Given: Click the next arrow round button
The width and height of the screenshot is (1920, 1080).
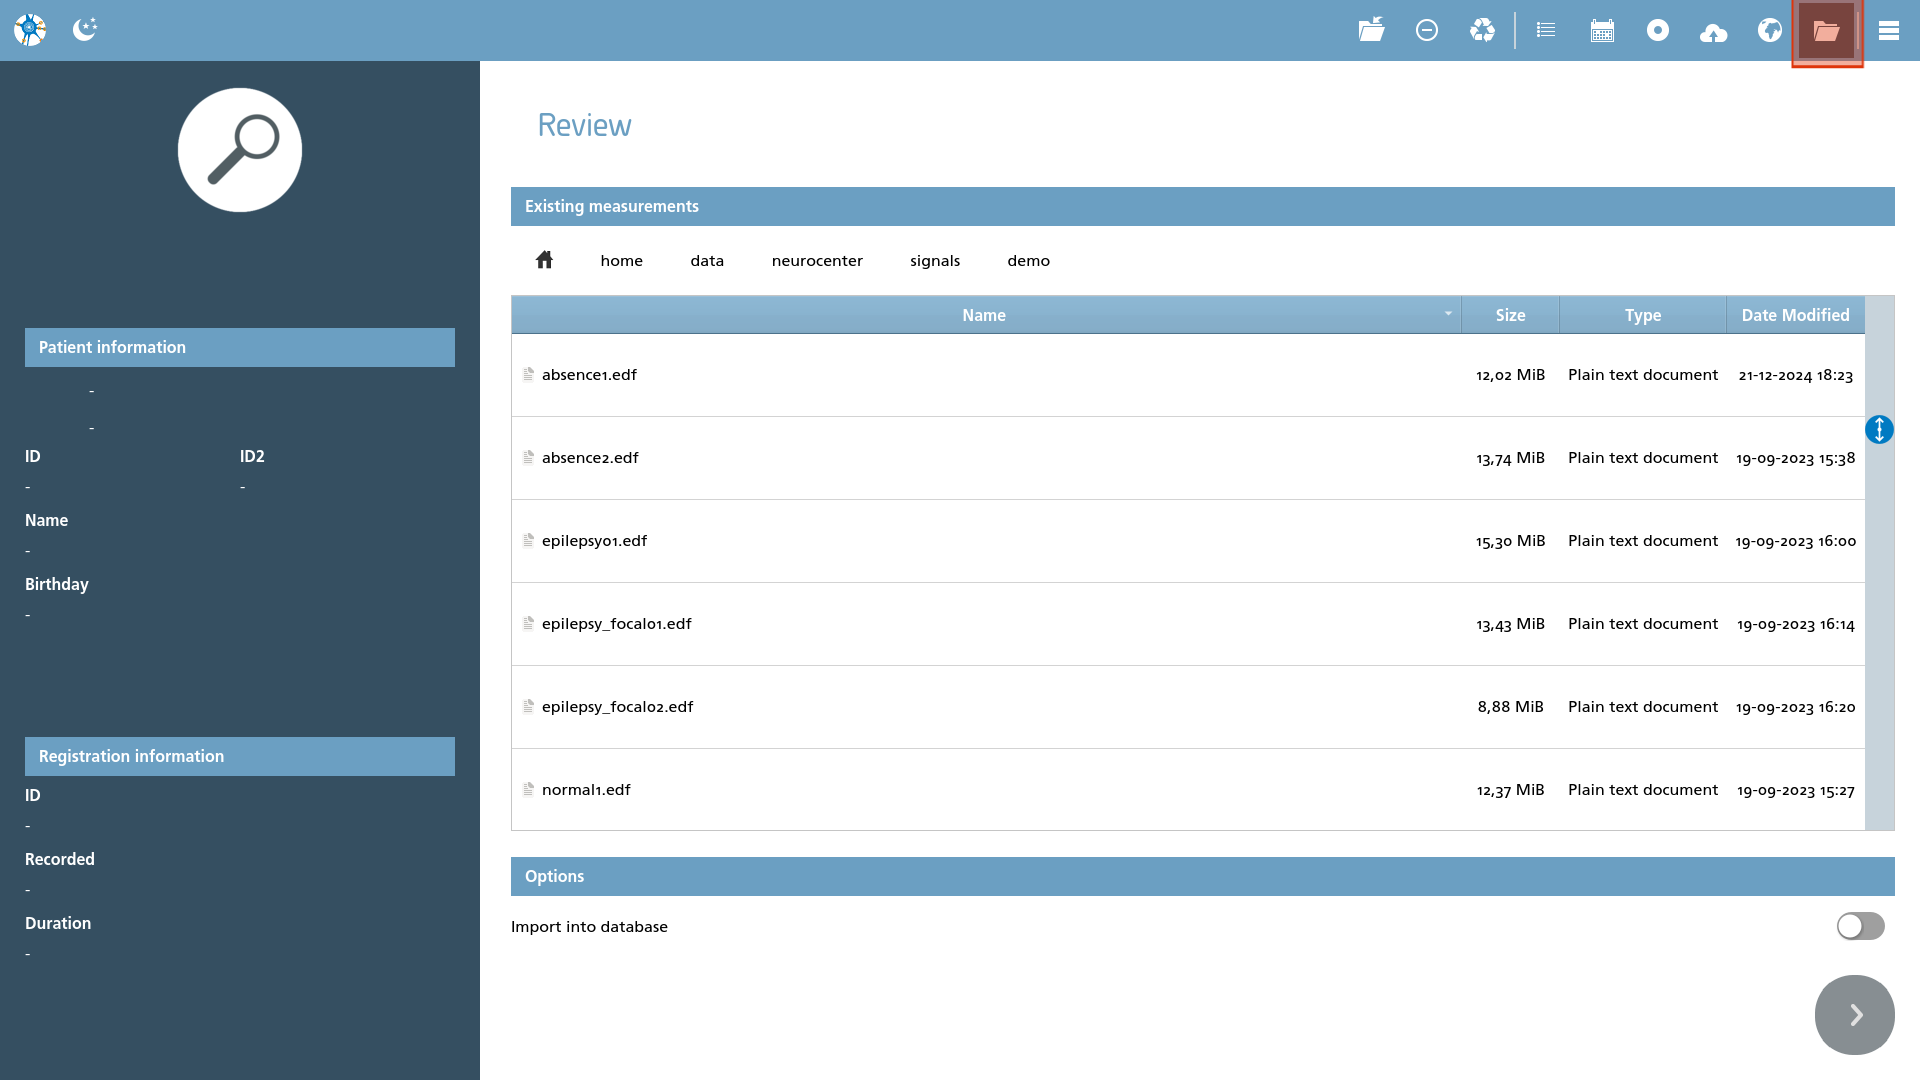Looking at the screenshot, I should pyautogui.click(x=1855, y=1015).
